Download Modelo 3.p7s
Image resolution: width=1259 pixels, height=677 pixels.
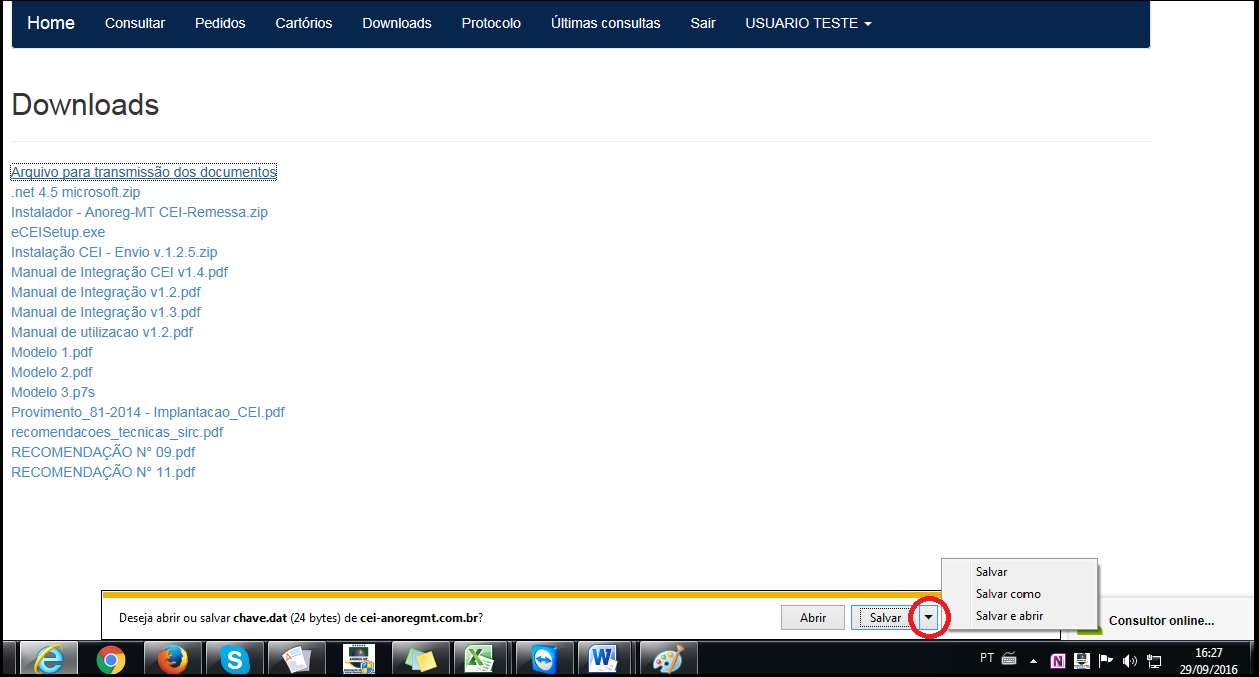click(53, 392)
